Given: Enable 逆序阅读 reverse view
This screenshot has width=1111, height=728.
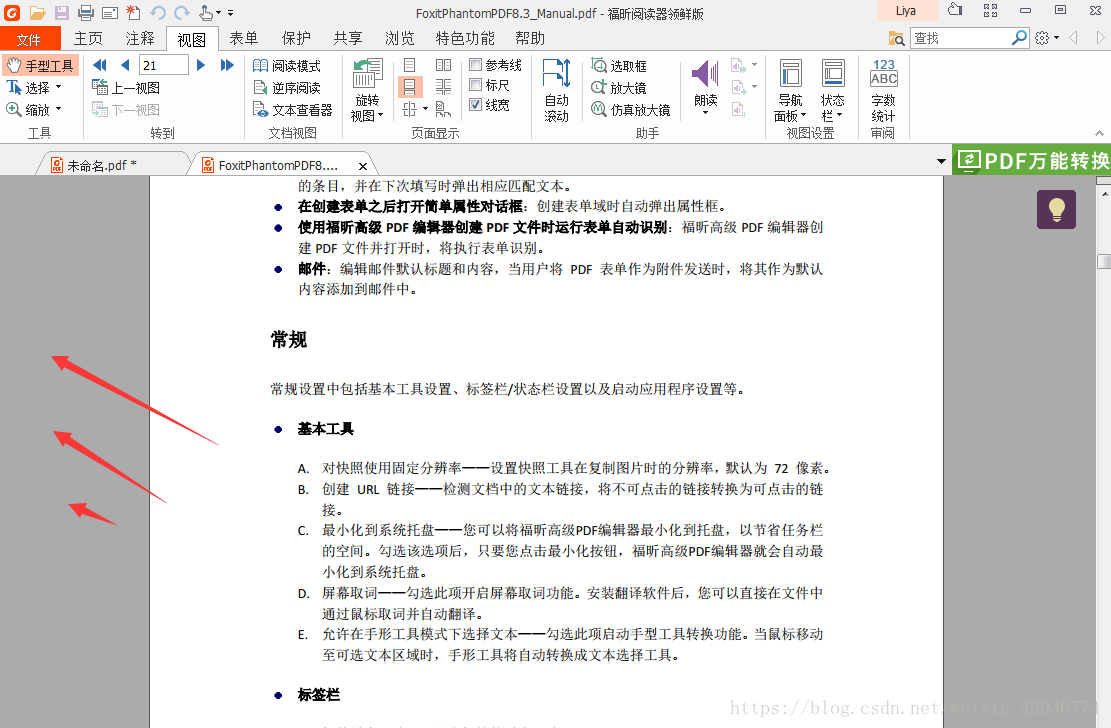Looking at the screenshot, I should coord(287,88).
